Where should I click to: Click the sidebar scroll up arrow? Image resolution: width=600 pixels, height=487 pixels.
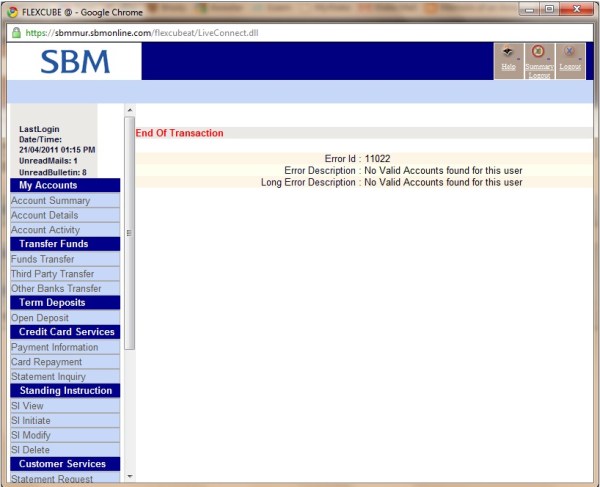click(128, 109)
